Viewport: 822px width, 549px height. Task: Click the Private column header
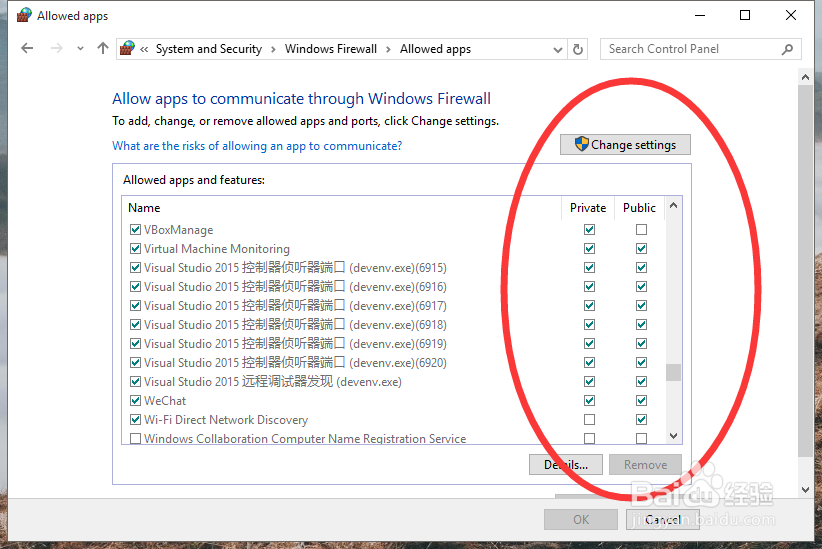click(588, 208)
